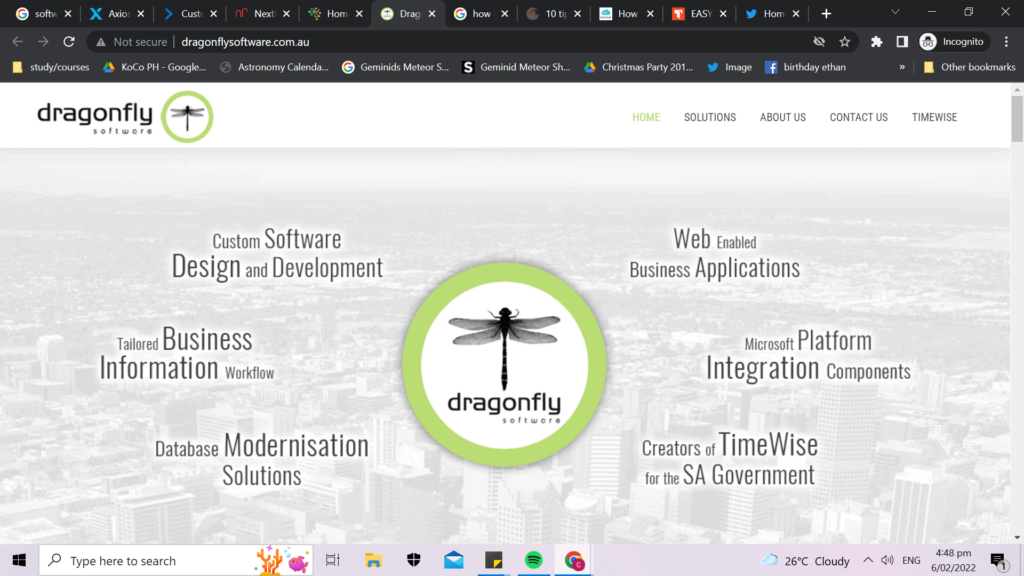This screenshot has height=576, width=1024.
Task: Open the Extensions puzzle icon
Action: [x=876, y=42]
